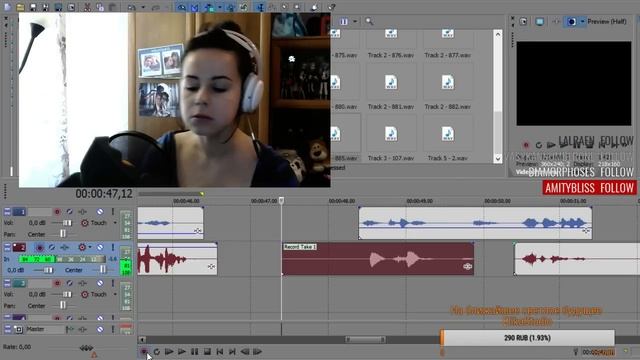Click the Project Media scroll down arrow
This screenshot has width=640, height=360.
(498, 158)
